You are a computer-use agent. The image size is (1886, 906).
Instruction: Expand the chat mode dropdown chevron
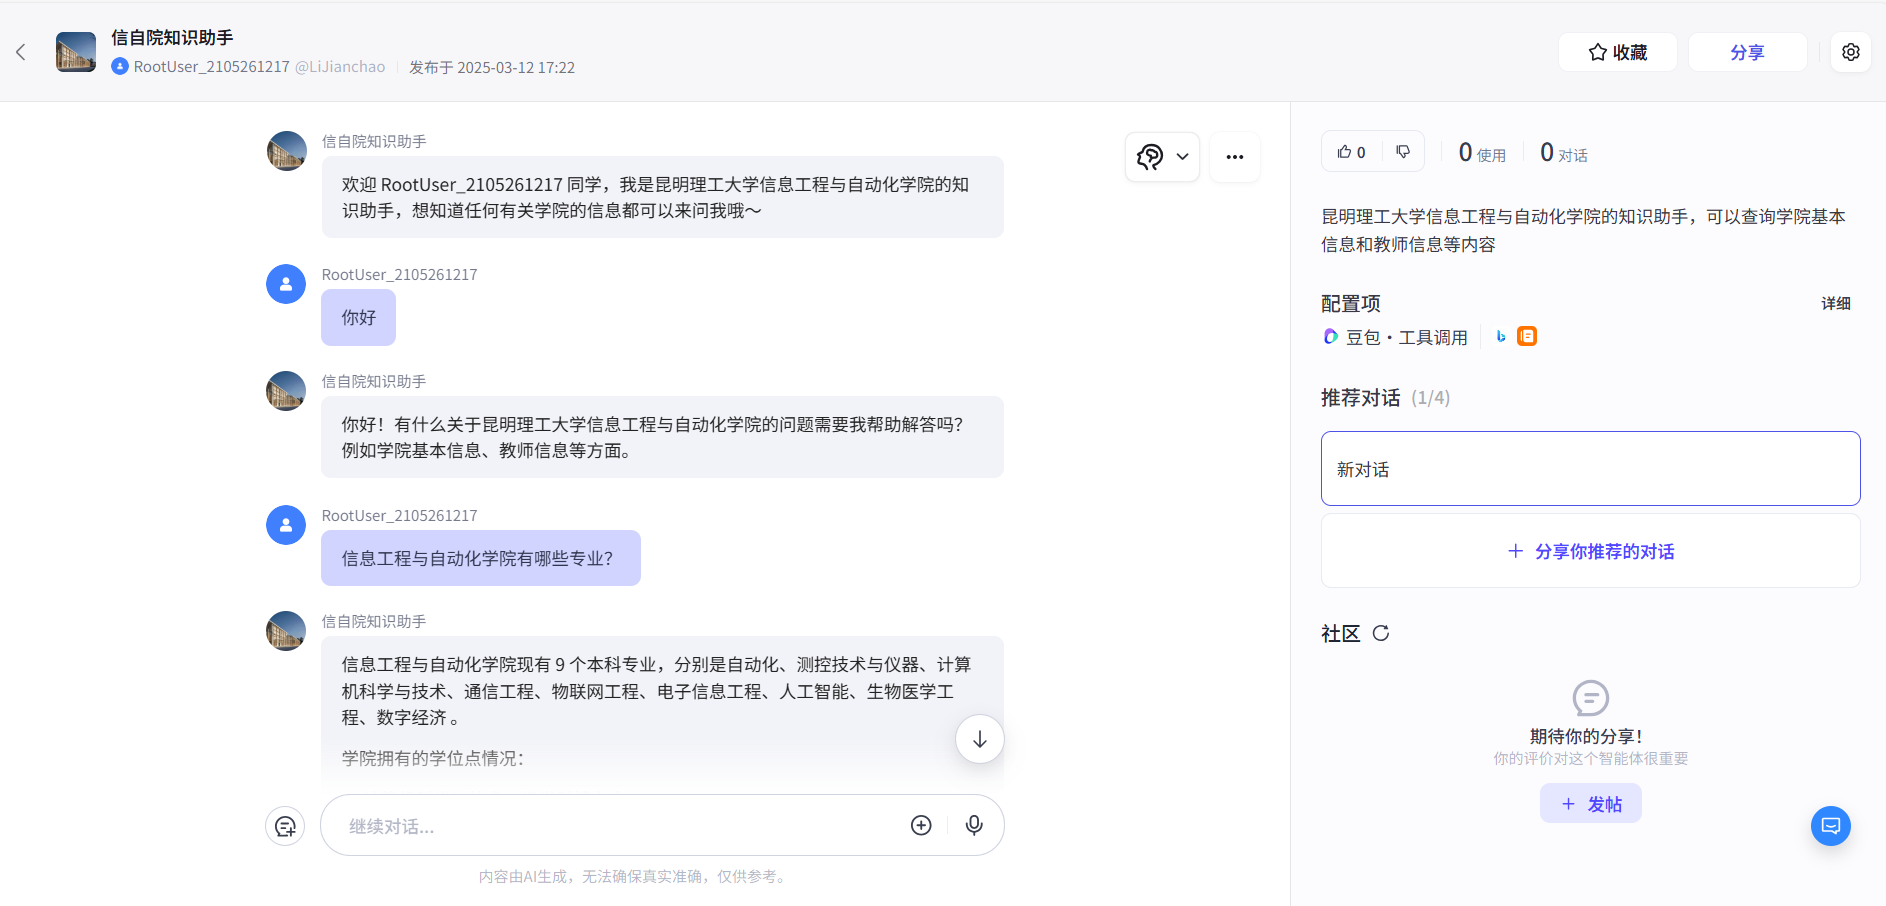tap(1182, 157)
